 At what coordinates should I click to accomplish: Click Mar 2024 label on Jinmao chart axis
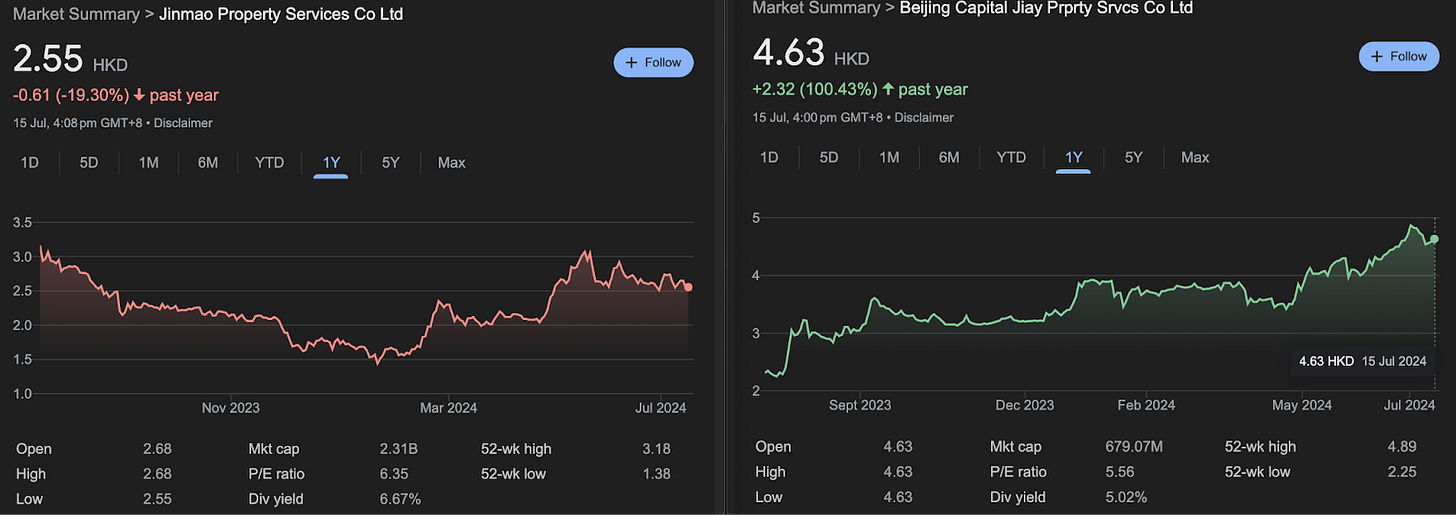[448, 408]
